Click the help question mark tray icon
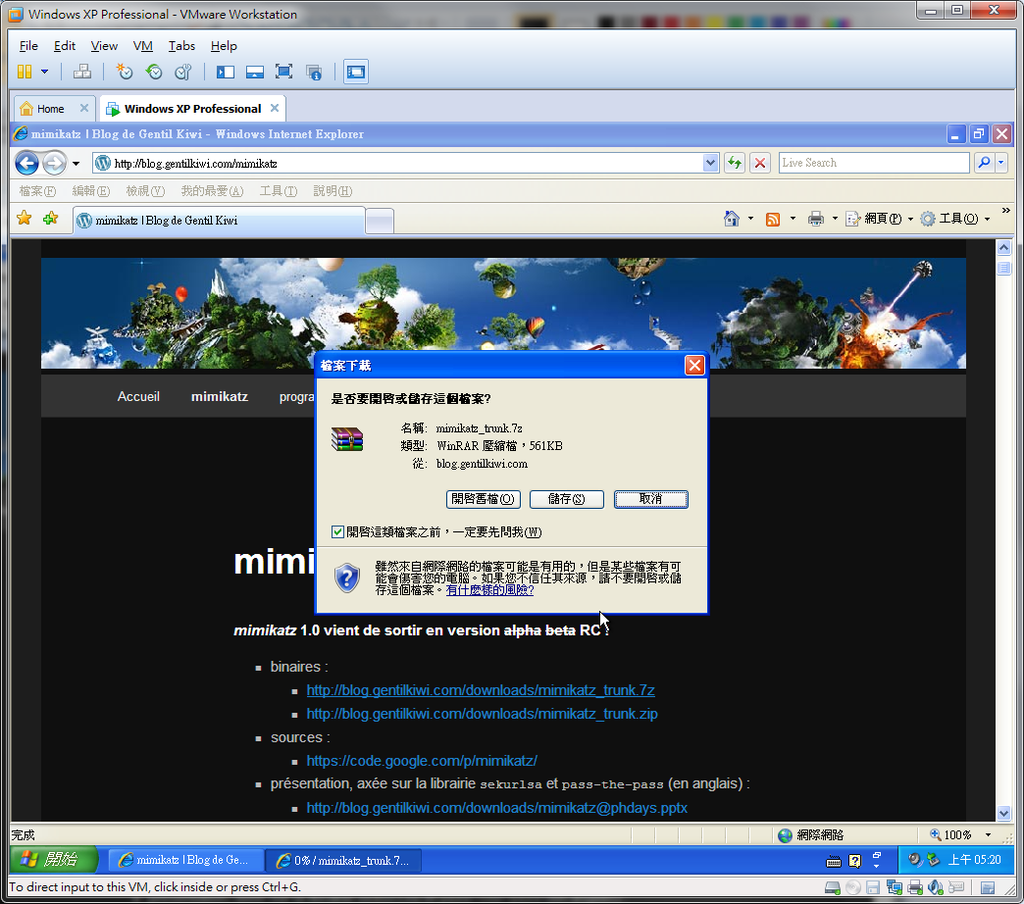The width and height of the screenshot is (1024, 904). [x=854, y=861]
